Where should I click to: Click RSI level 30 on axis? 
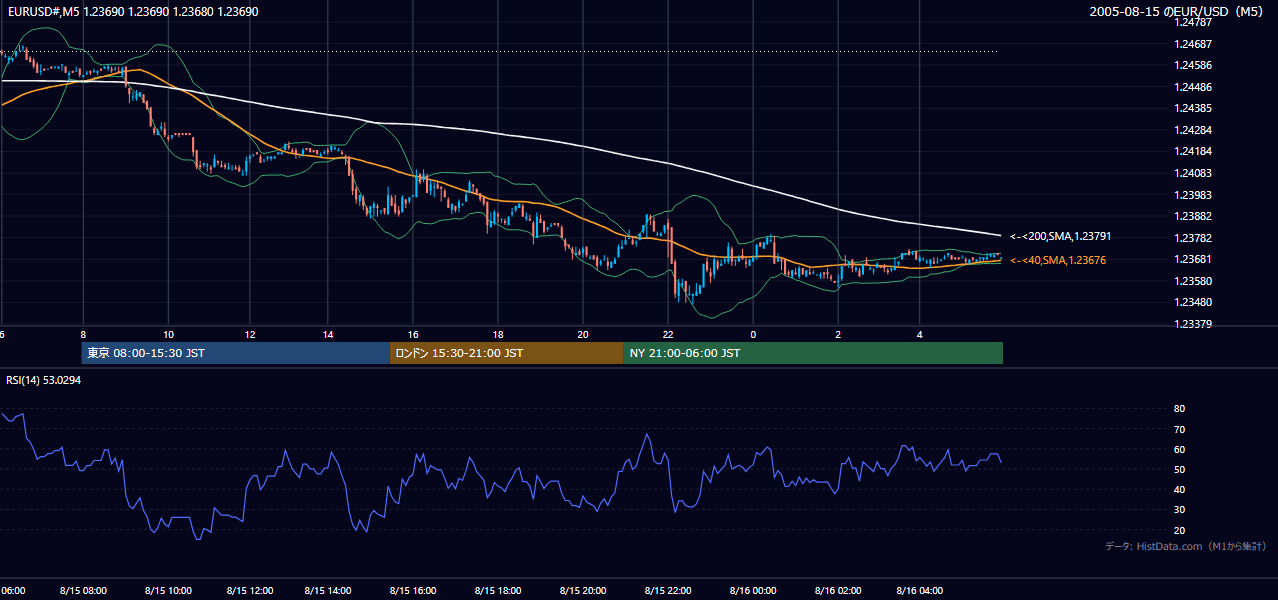tap(1179, 510)
